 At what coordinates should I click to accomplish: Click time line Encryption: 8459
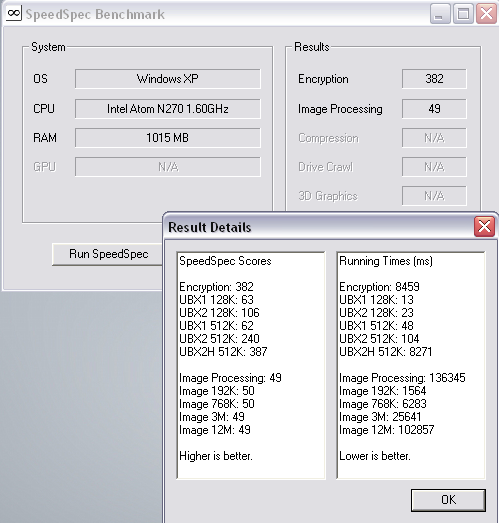tap(379, 287)
